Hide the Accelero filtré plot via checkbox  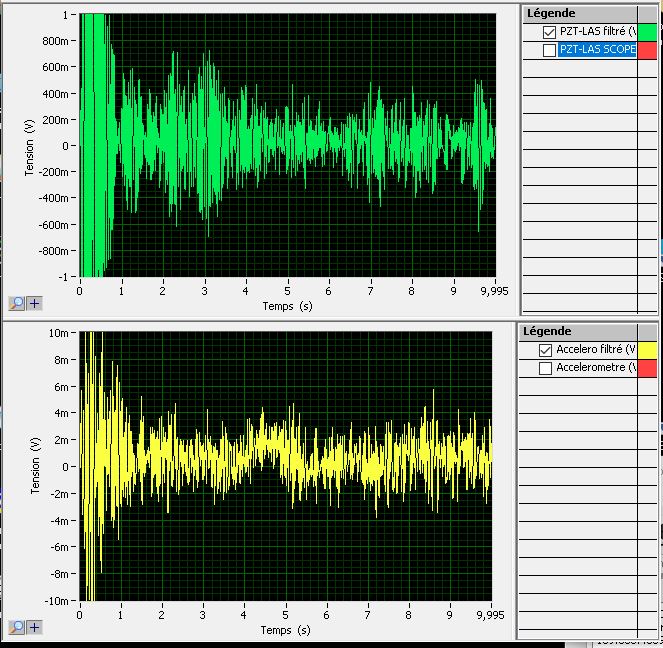[545, 350]
